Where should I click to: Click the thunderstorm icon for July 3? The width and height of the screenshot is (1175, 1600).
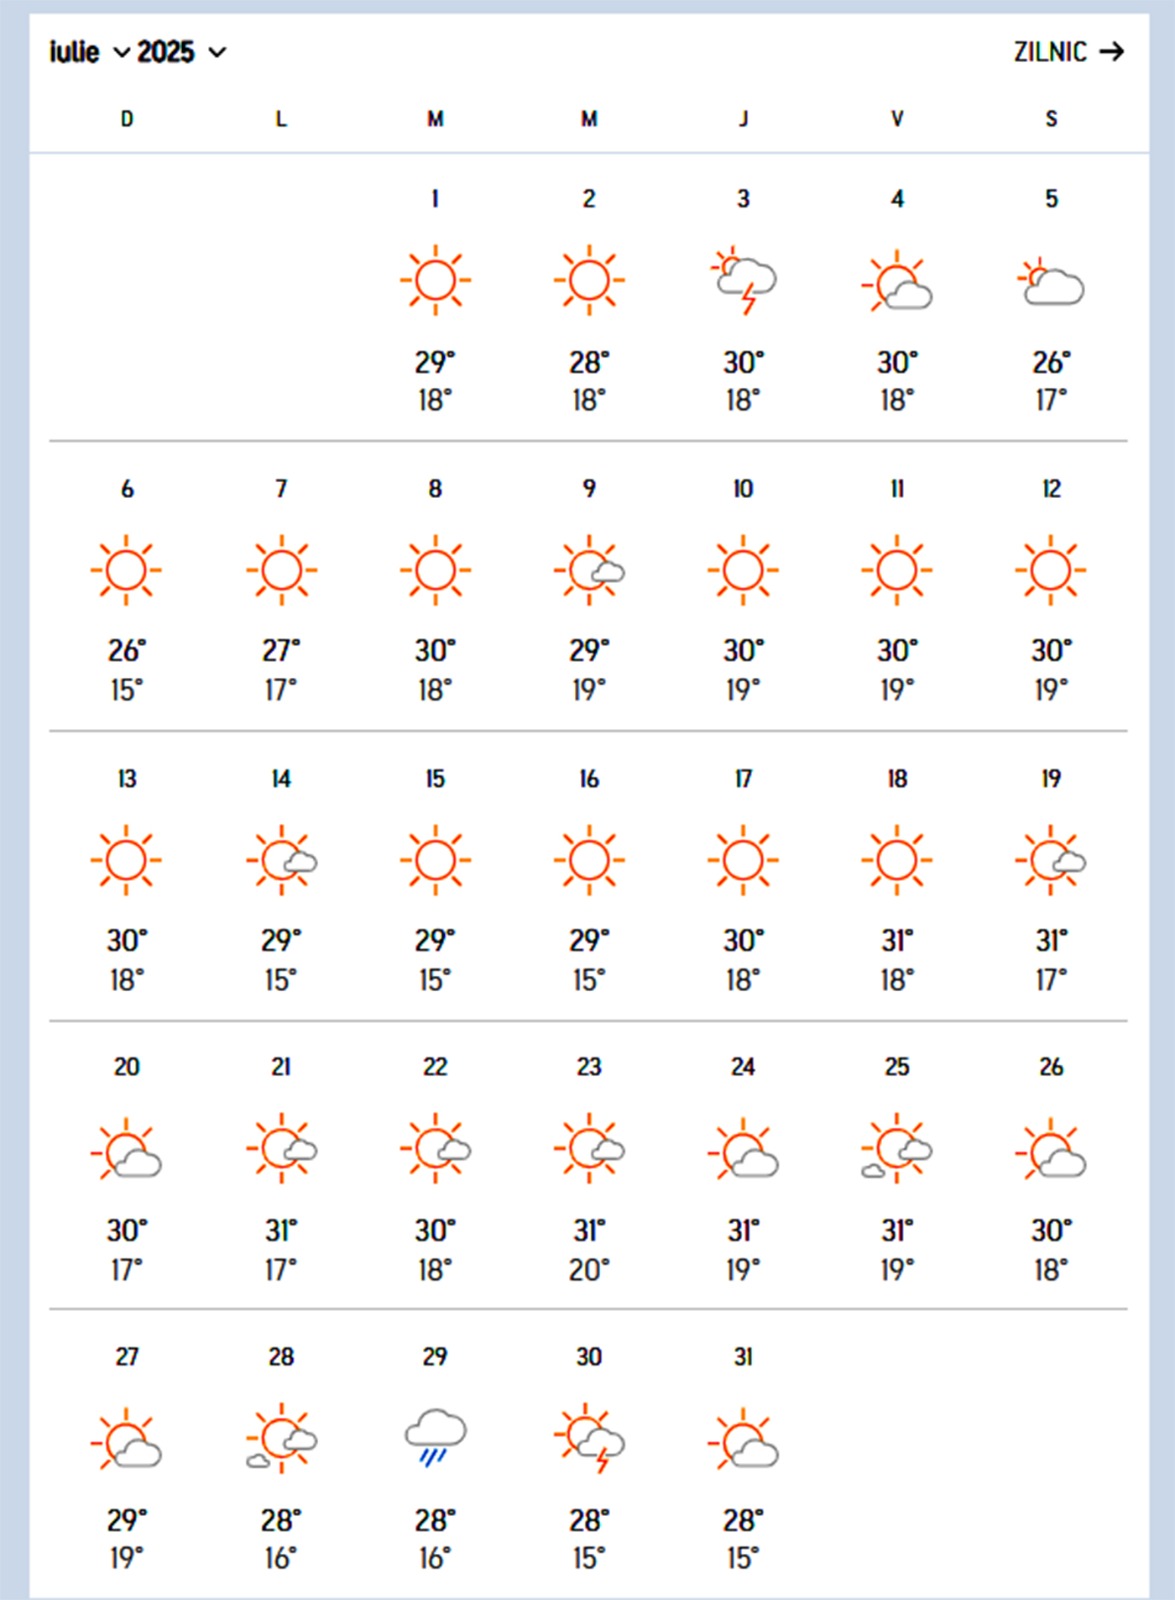click(x=744, y=281)
